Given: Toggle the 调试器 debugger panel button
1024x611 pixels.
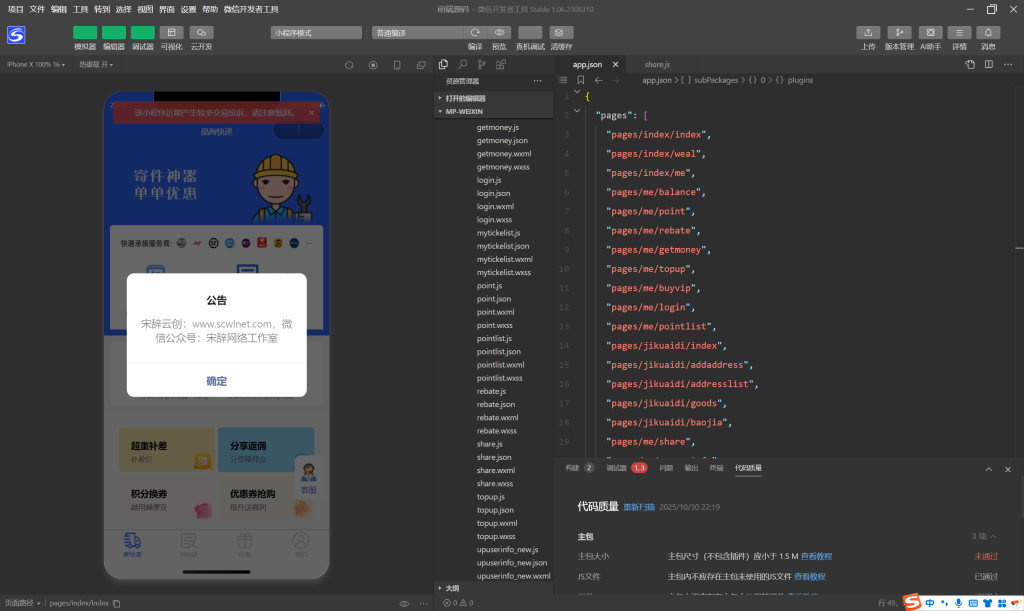Looking at the screenshot, I should [x=143, y=33].
